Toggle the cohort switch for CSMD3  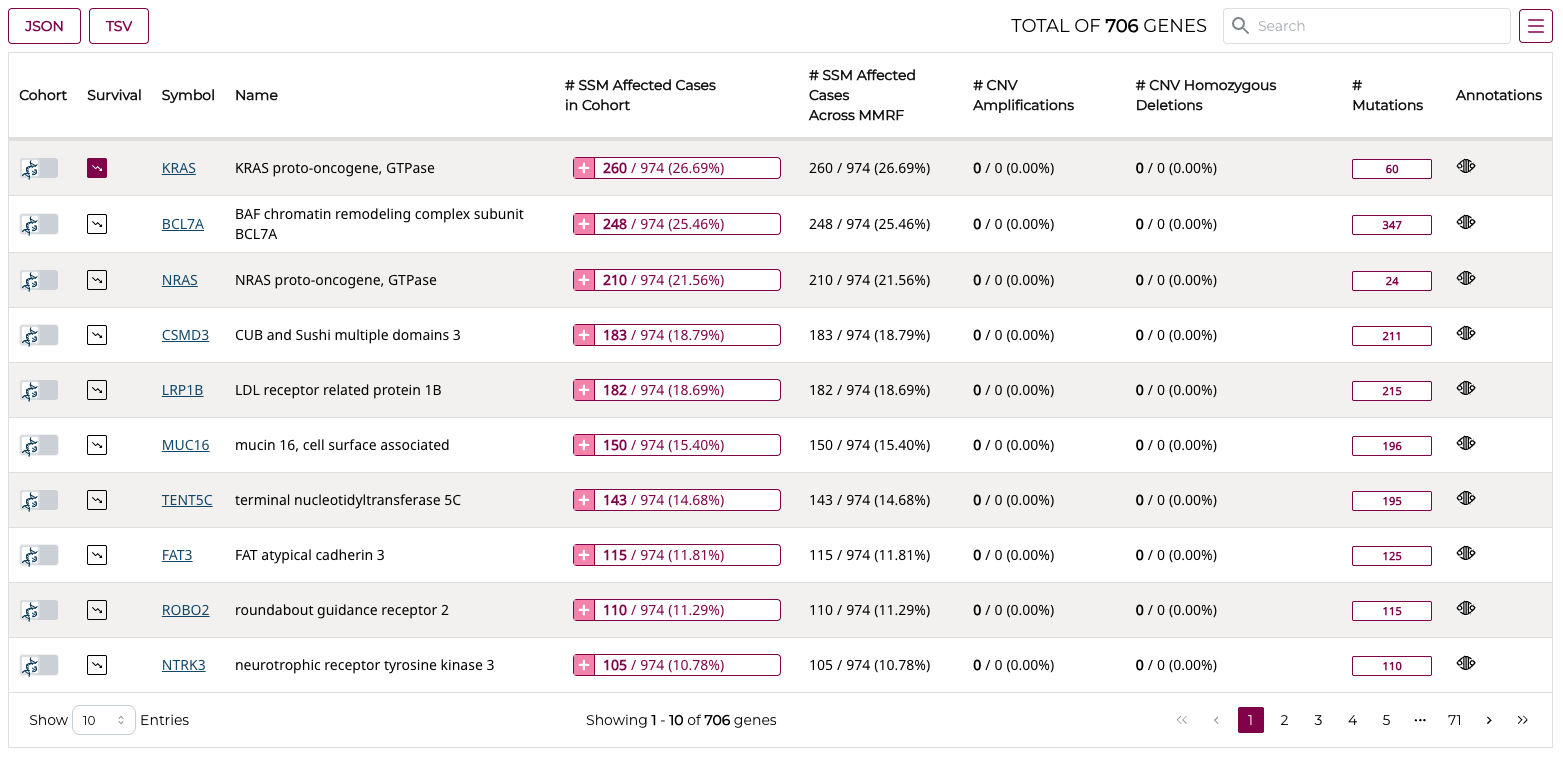tap(39, 335)
